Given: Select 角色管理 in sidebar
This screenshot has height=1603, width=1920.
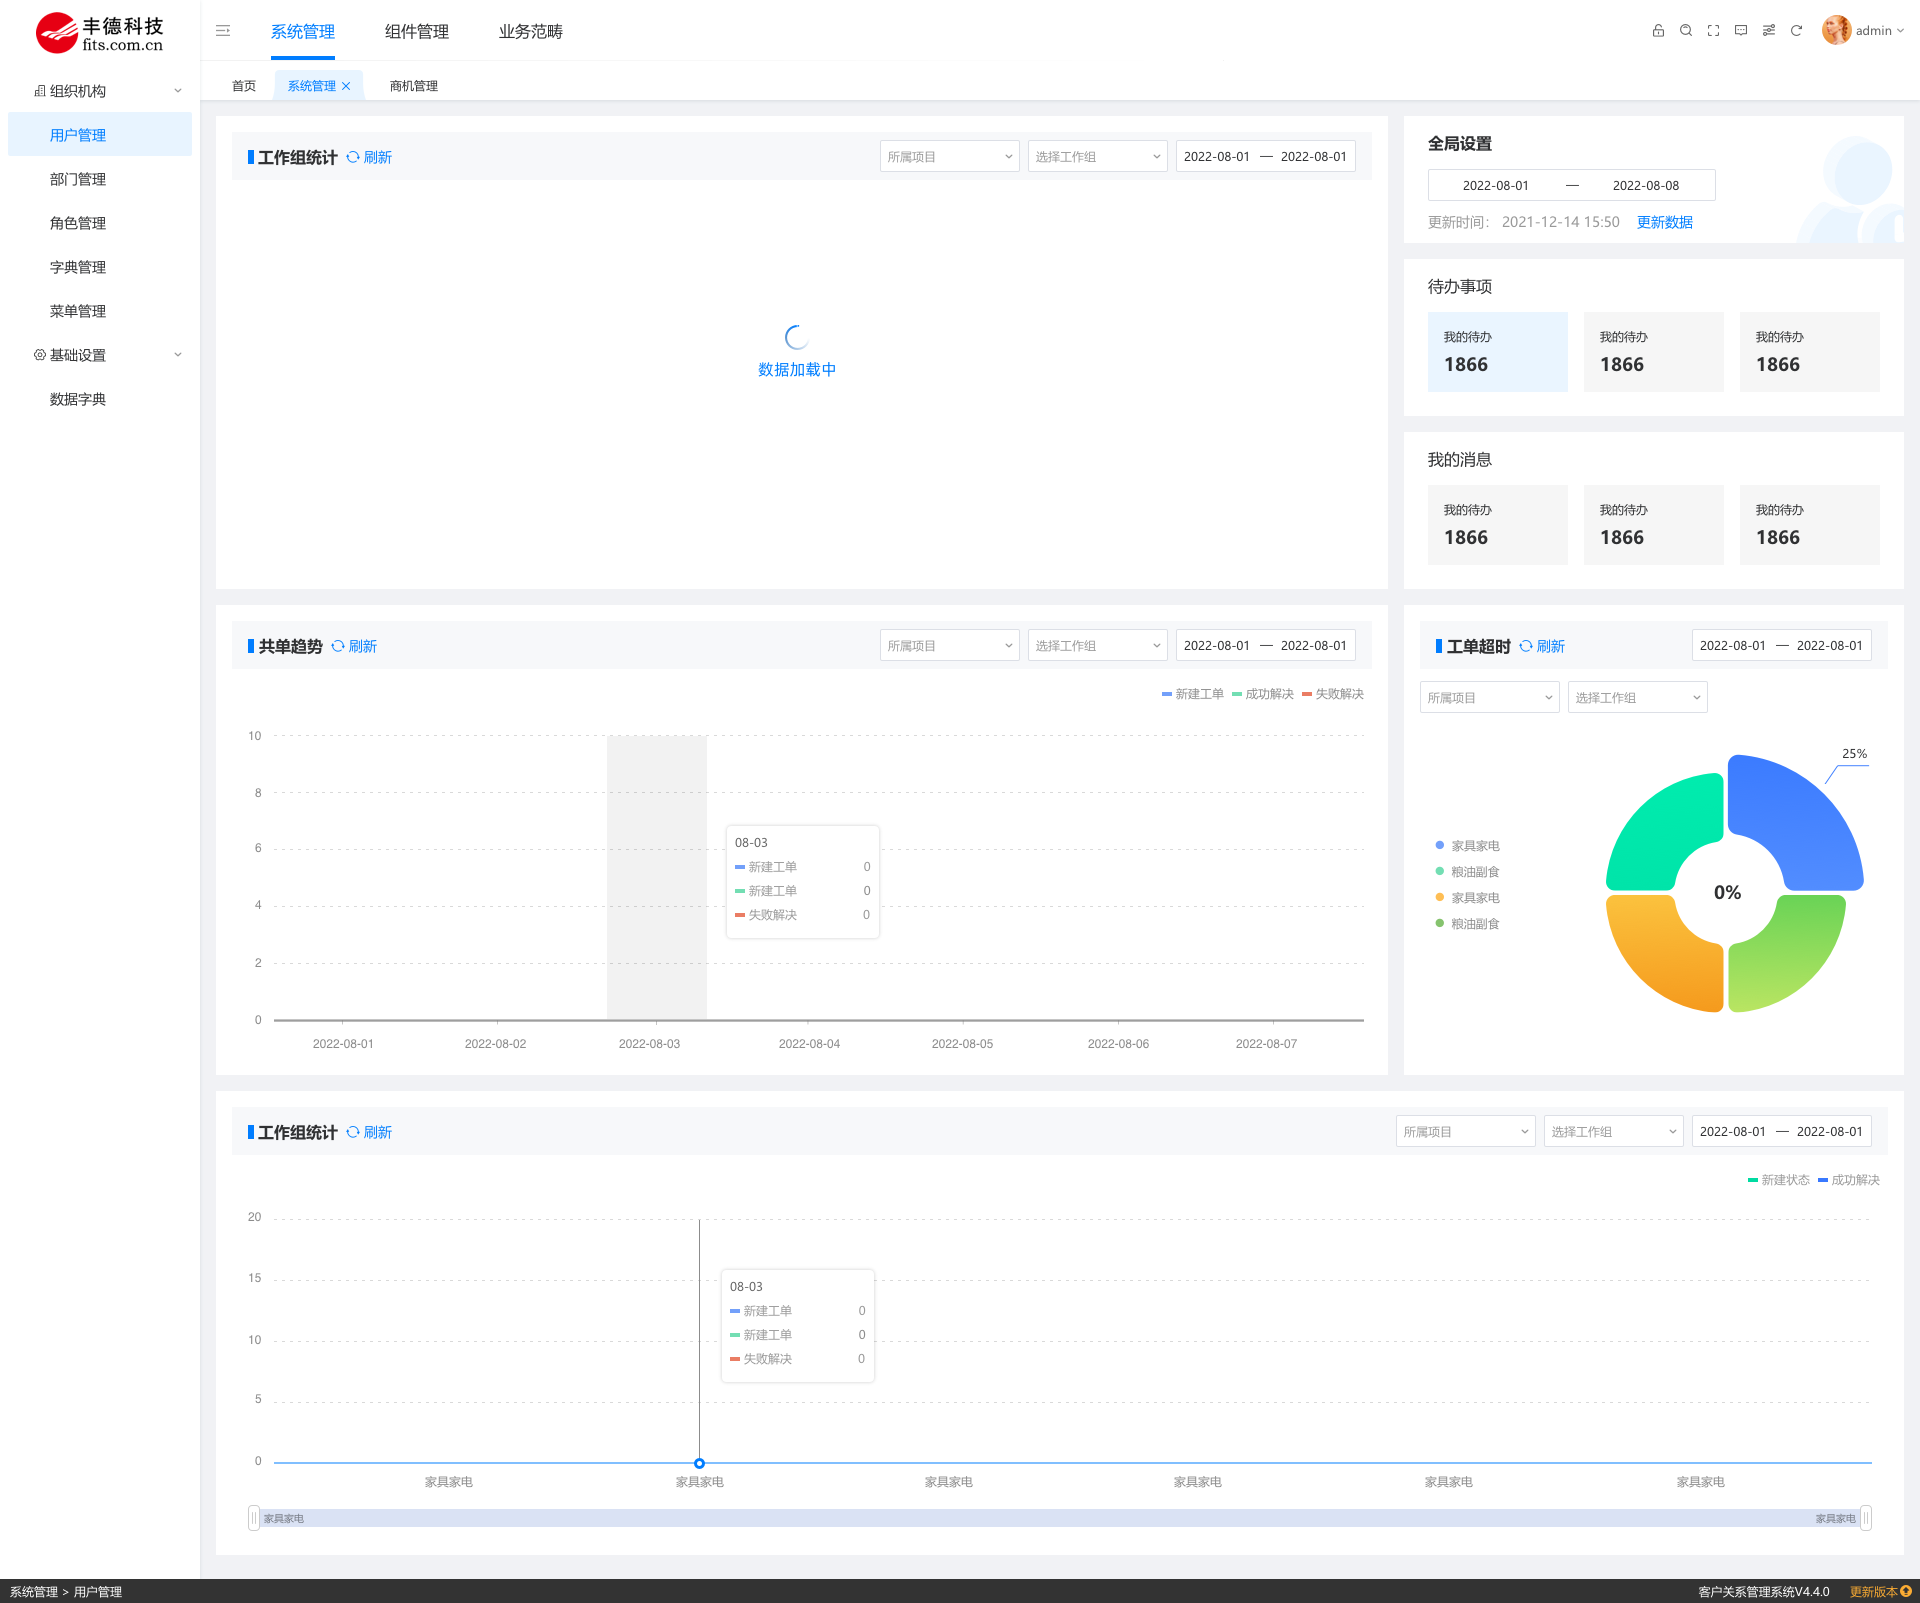Looking at the screenshot, I should [100, 223].
